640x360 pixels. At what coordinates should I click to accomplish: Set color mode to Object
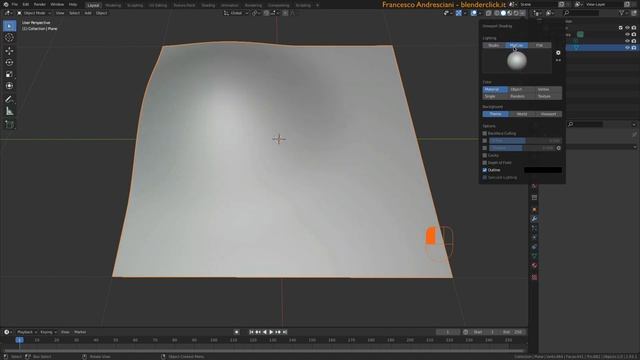click(521, 89)
